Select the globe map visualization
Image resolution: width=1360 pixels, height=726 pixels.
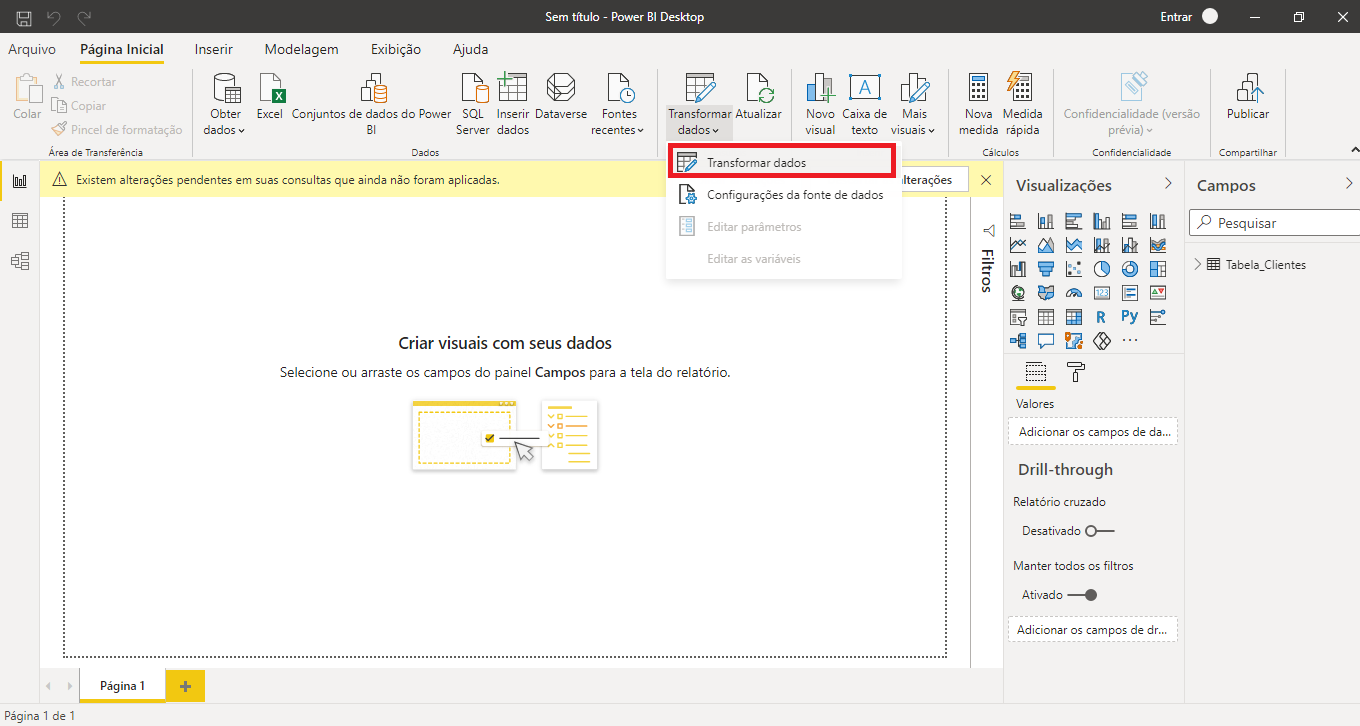tap(1018, 293)
